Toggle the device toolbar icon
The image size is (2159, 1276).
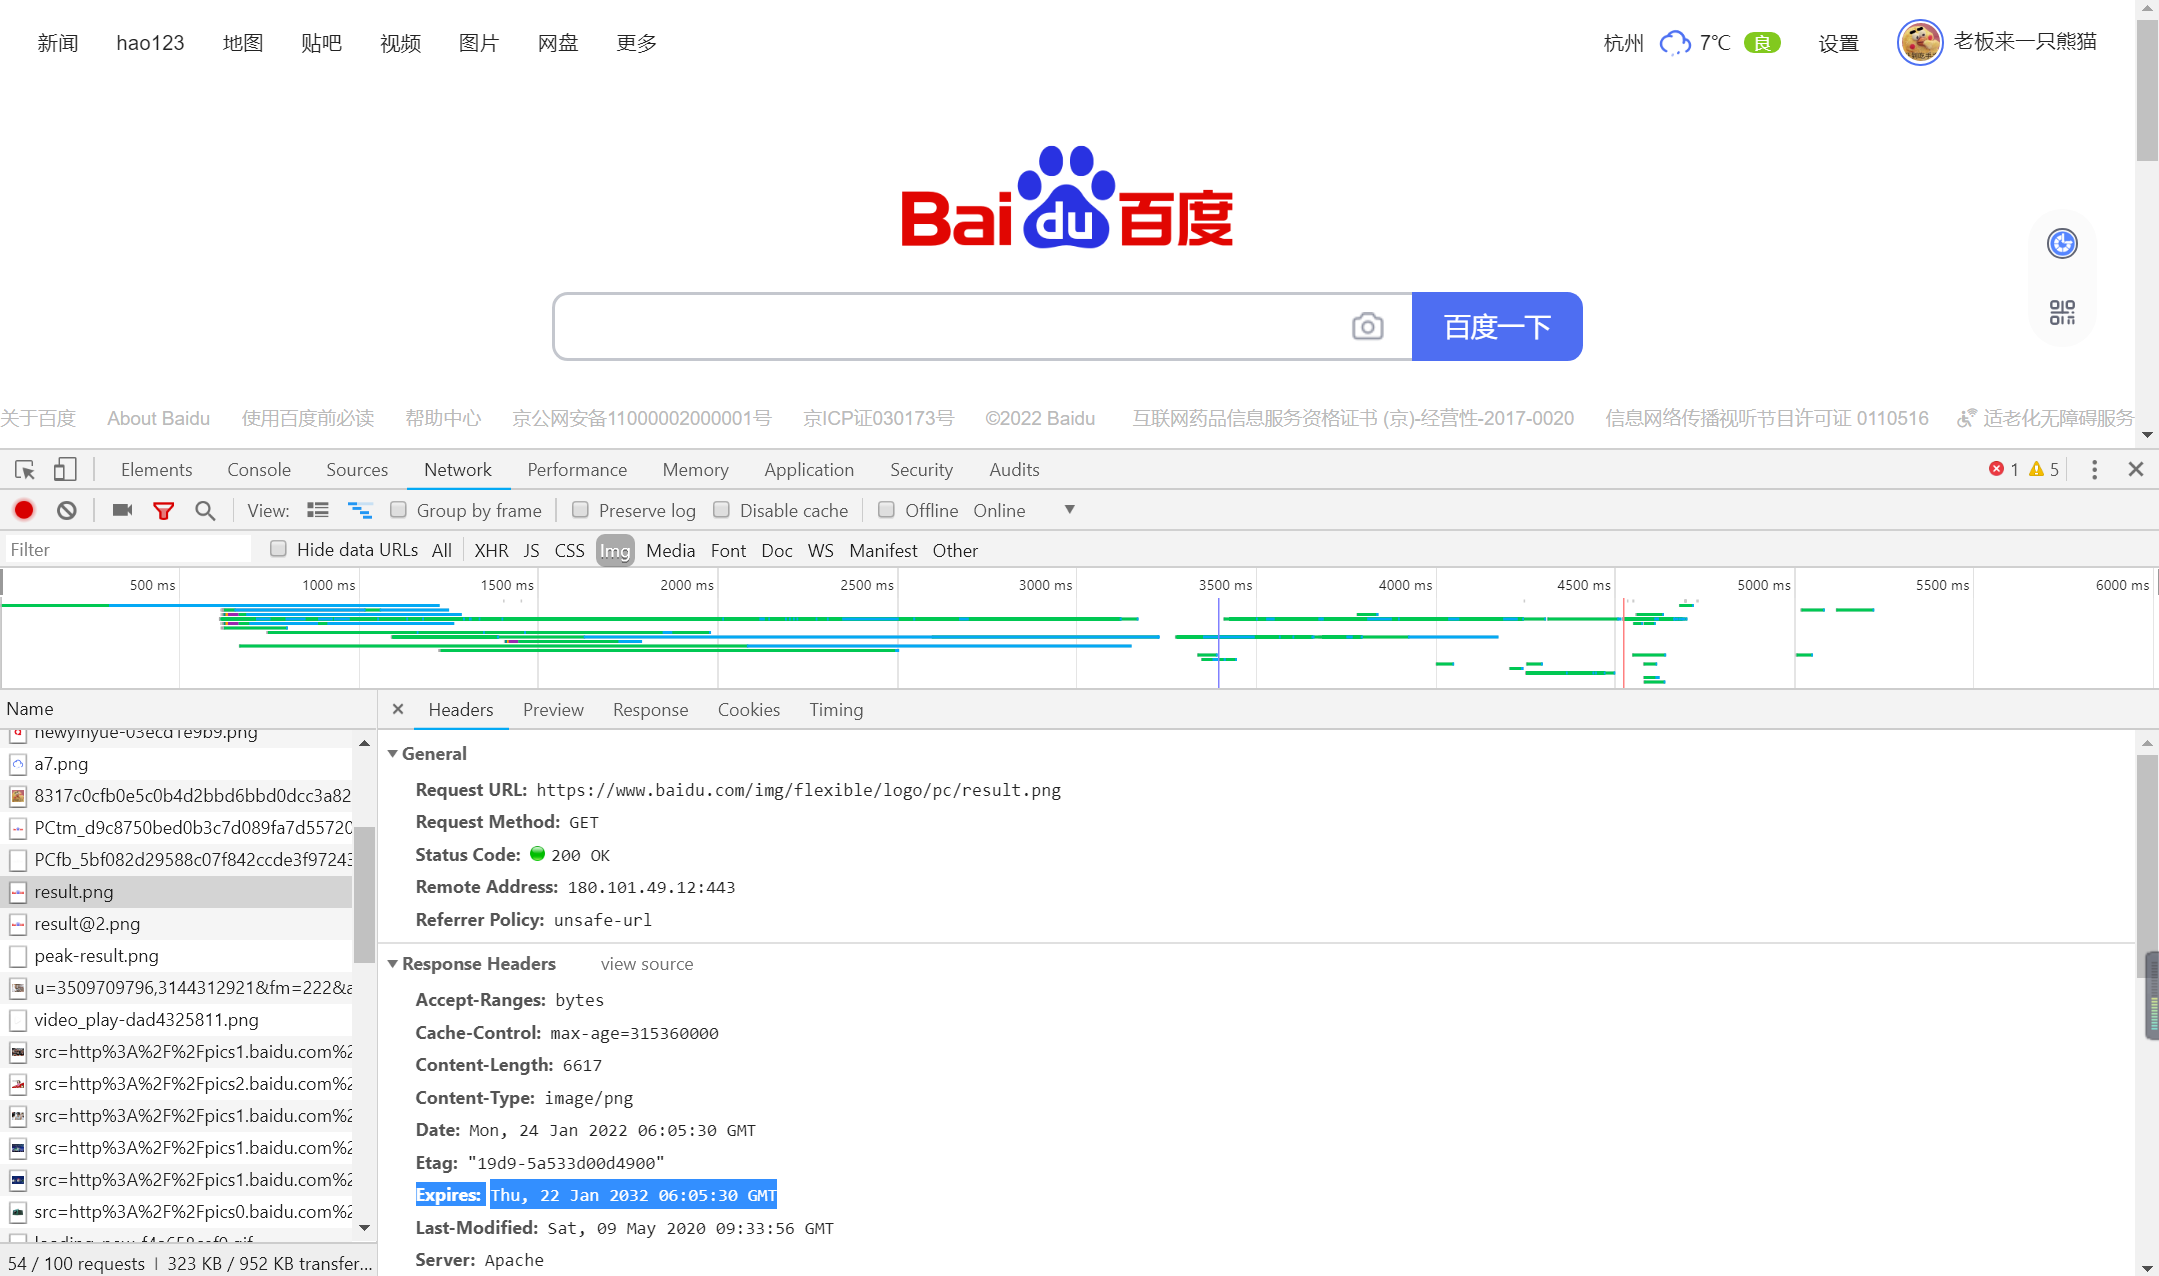click(x=65, y=470)
